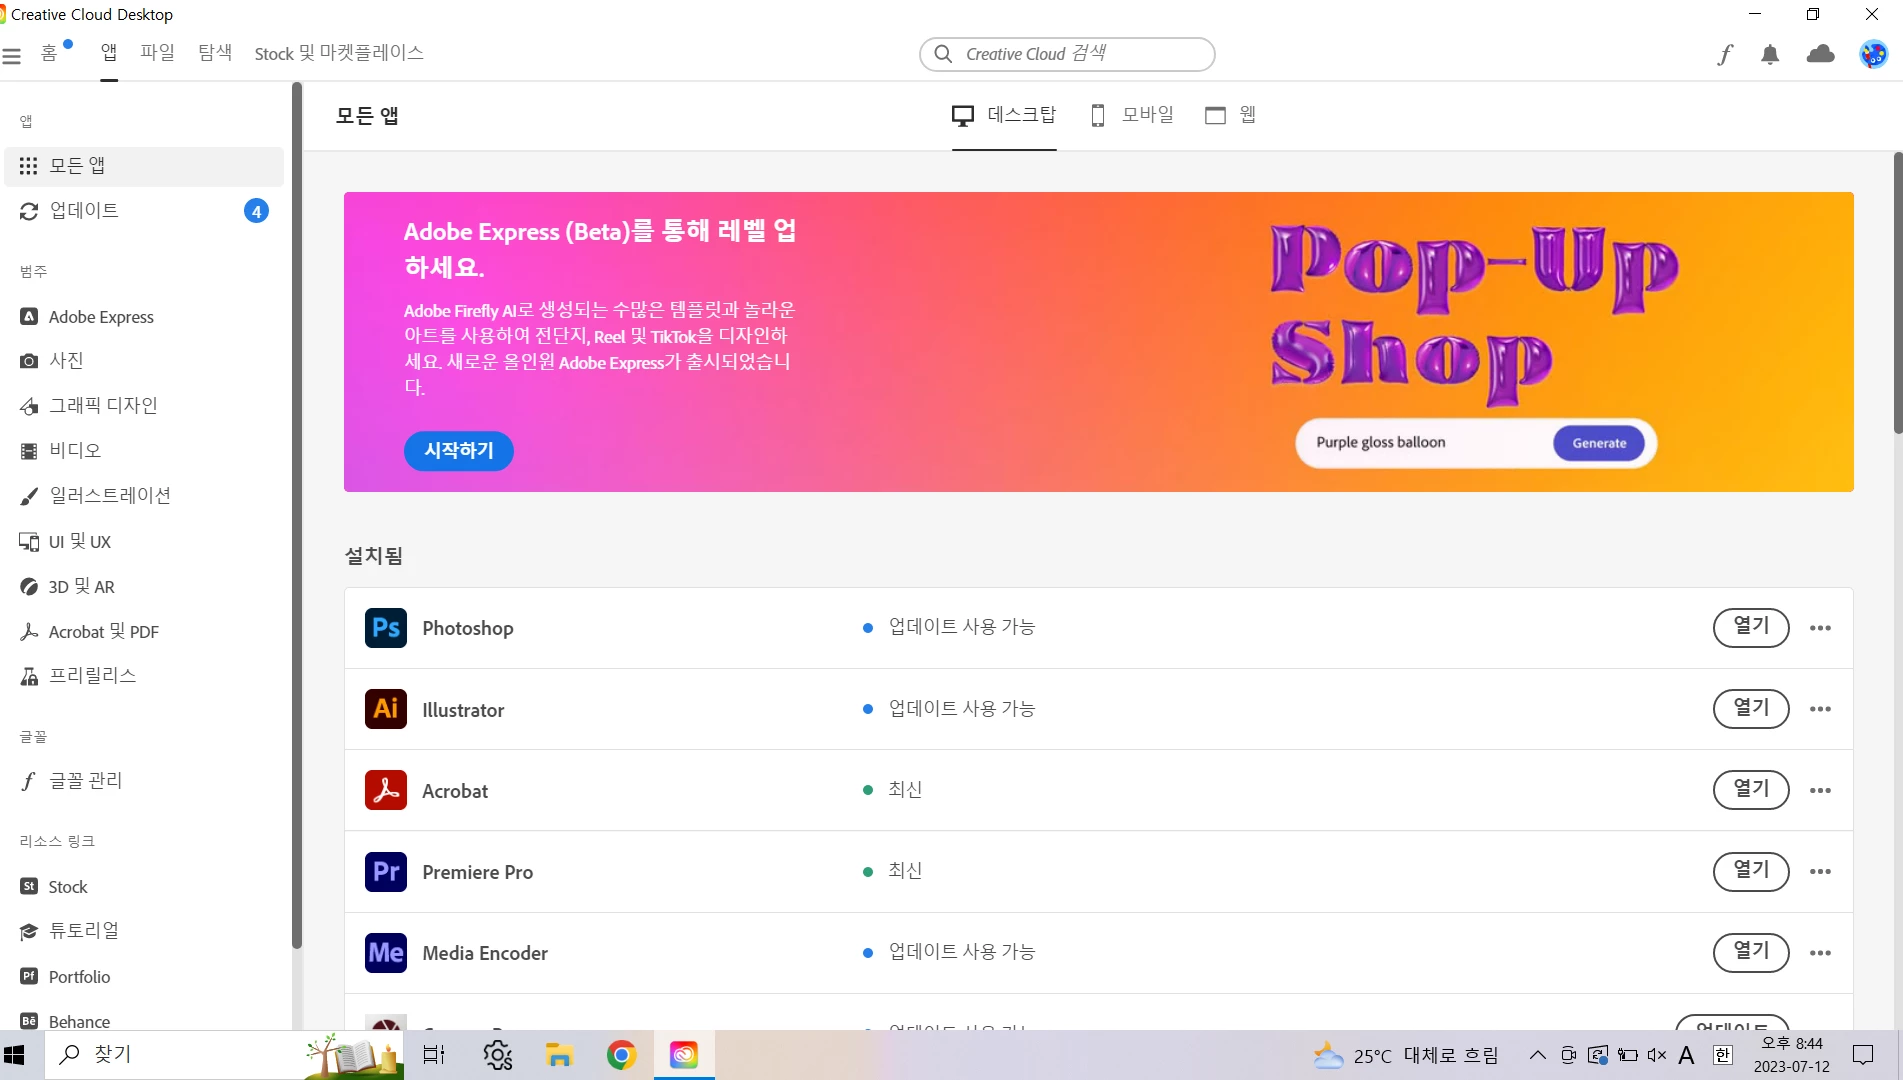Open more options for Media Encoder
This screenshot has height=1080, width=1903.
(x=1820, y=953)
